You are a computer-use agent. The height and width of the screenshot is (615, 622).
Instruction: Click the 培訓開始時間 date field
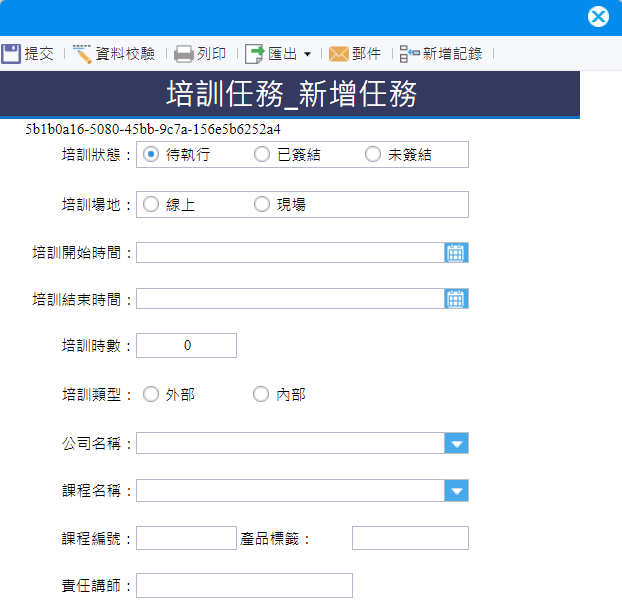[x=290, y=252]
